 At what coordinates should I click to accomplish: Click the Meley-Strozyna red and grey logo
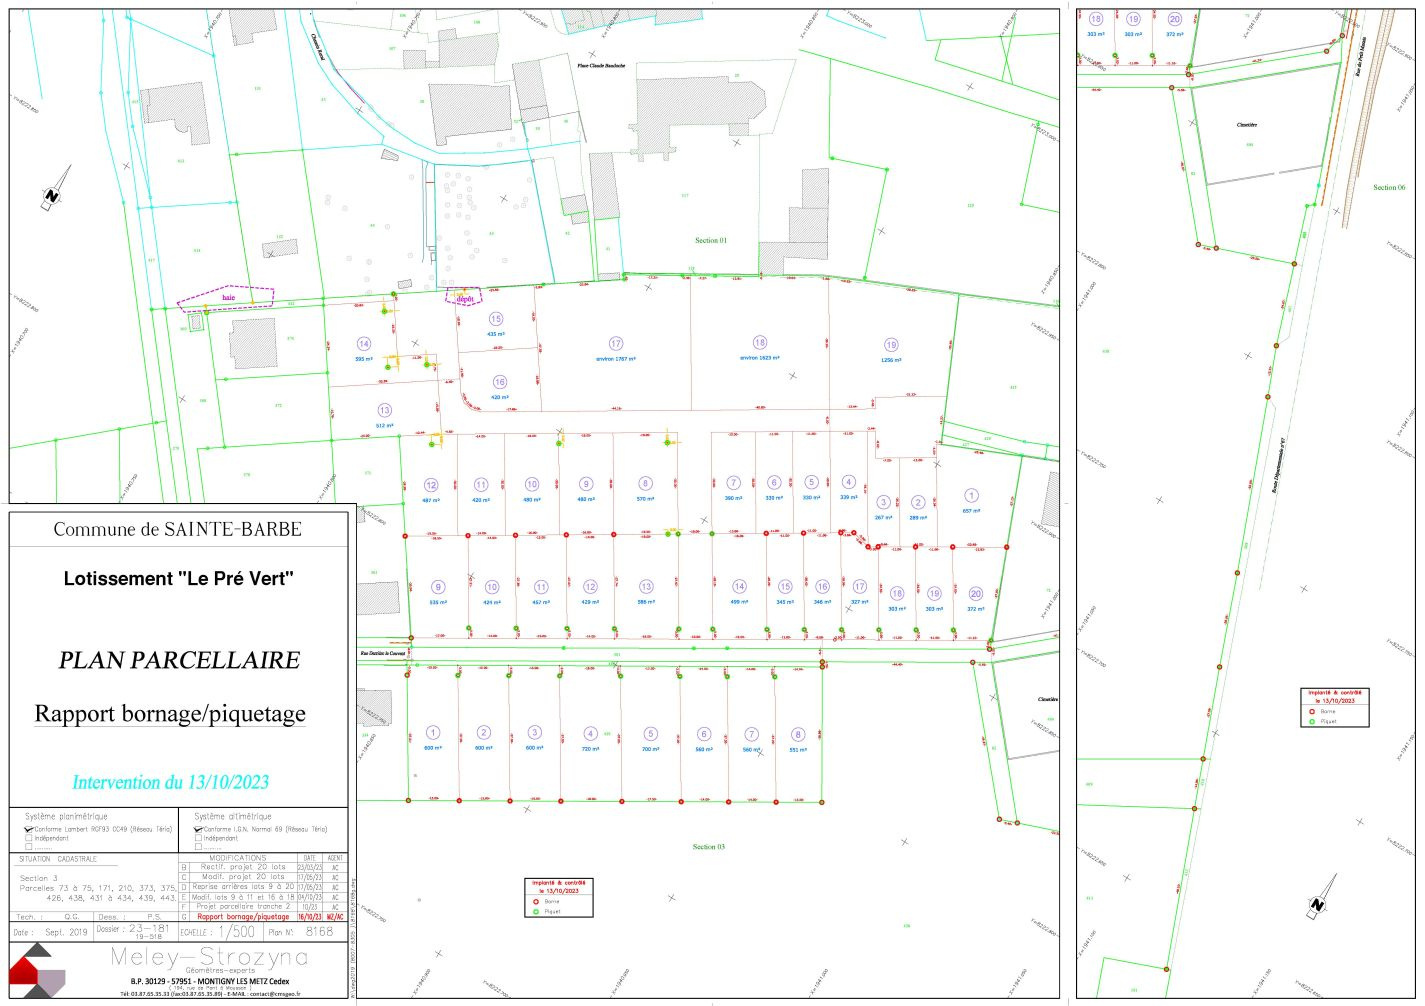36,970
